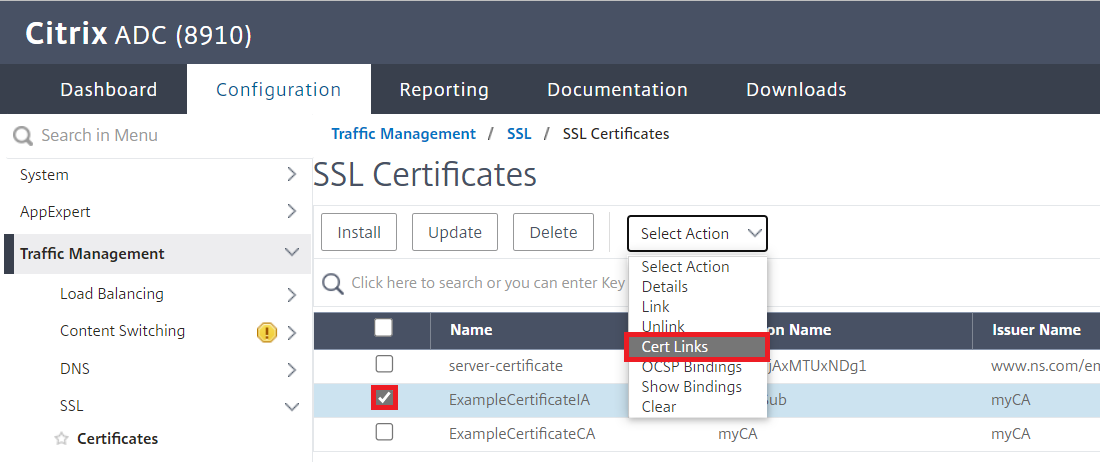Image resolution: width=1100 pixels, height=462 pixels.
Task: Follow the Traffic Management breadcrumb link
Action: 403,134
